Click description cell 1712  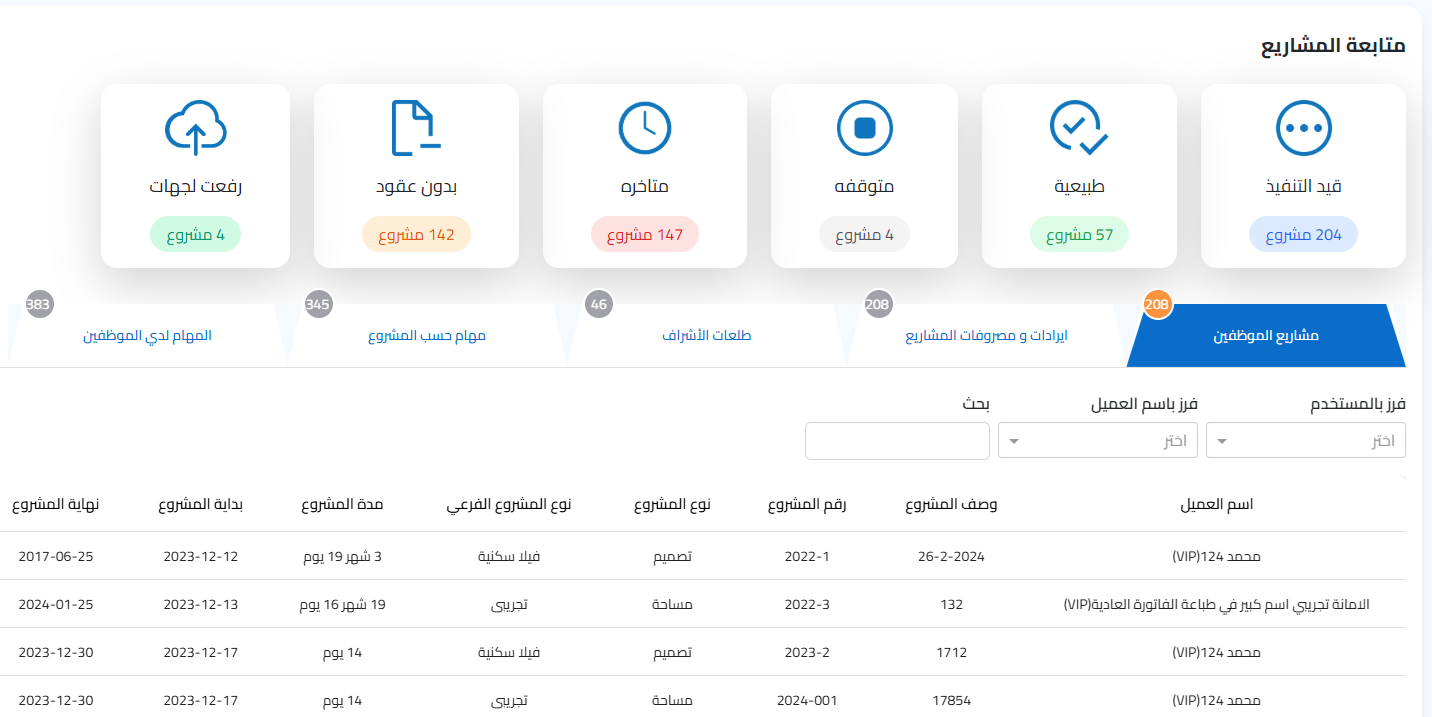[952, 652]
